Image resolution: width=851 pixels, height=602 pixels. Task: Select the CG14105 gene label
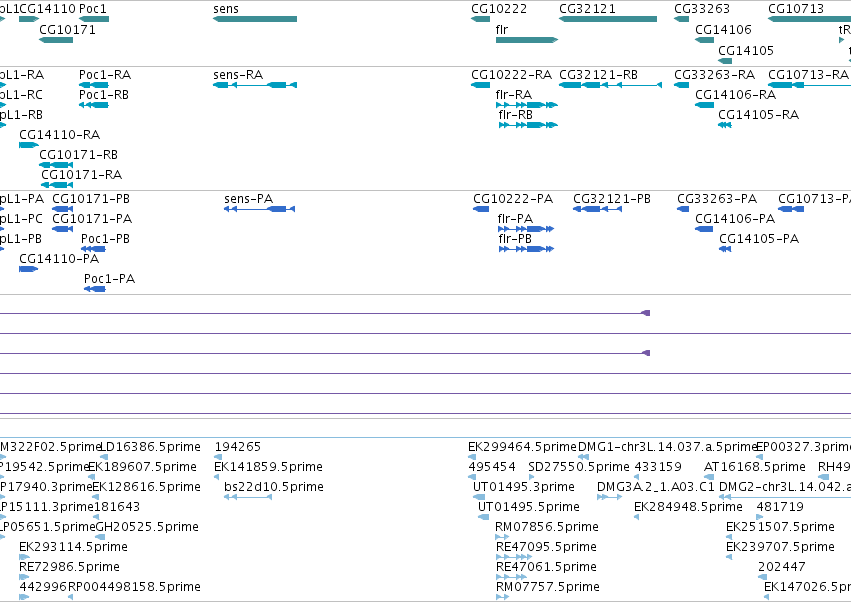(x=746, y=50)
